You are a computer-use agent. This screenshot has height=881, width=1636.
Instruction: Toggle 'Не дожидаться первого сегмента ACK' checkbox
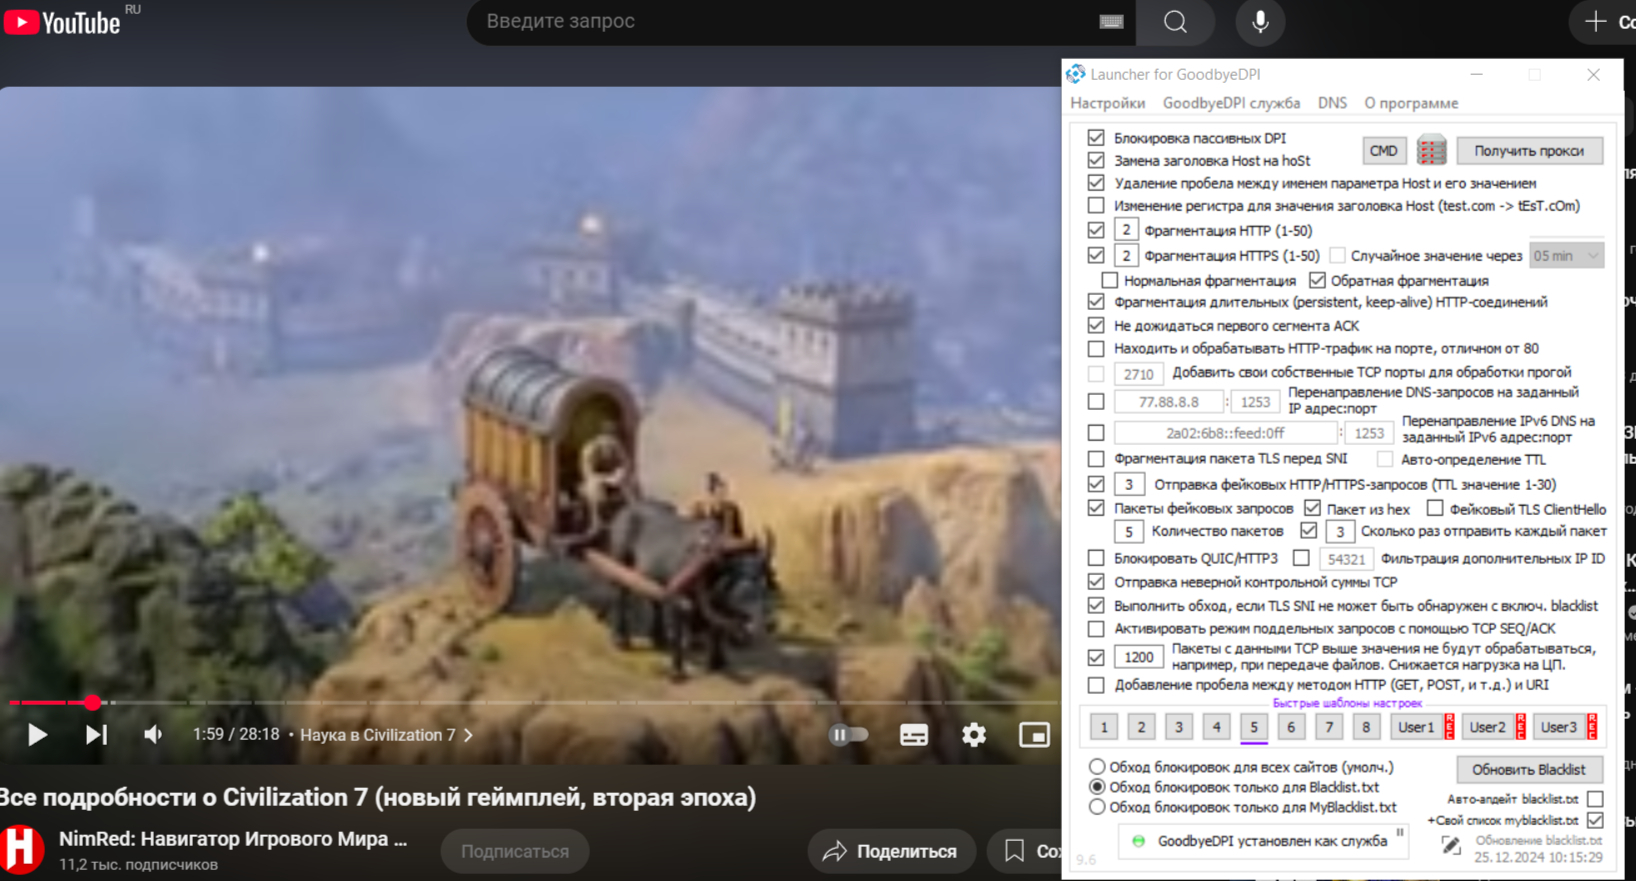pyautogui.click(x=1096, y=325)
